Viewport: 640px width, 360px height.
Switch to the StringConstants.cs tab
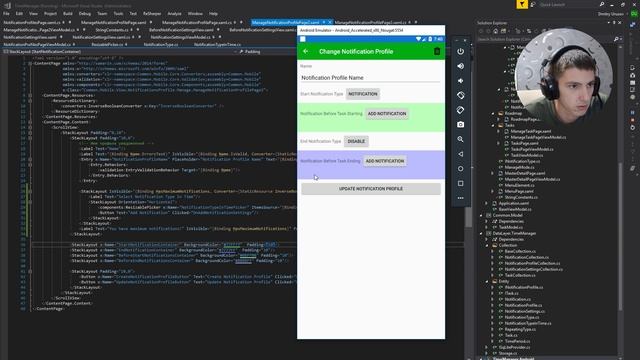click(112, 30)
